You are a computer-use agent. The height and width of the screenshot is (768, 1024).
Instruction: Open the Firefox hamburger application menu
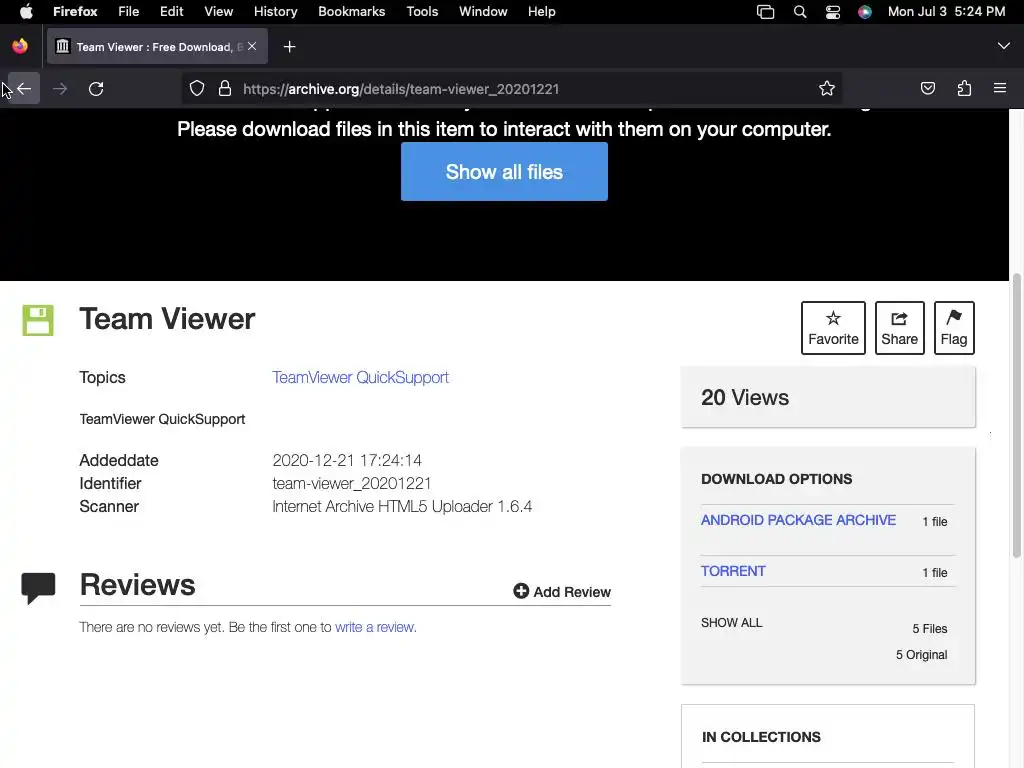pos(999,88)
